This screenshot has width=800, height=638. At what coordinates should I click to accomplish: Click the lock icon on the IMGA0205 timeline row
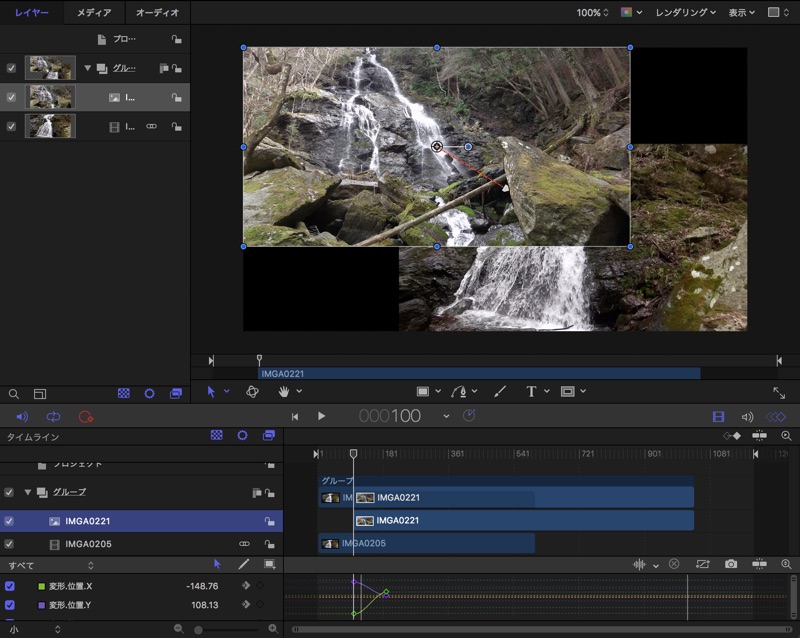point(269,544)
